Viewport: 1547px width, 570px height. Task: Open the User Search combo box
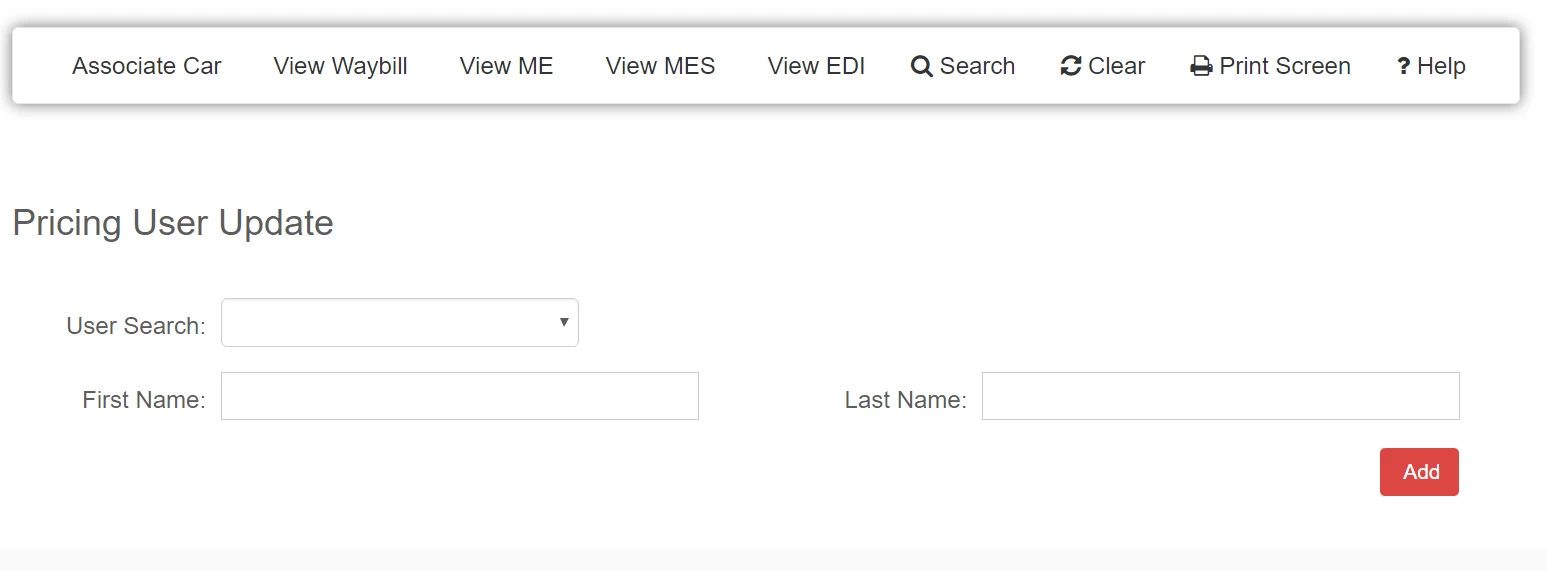click(x=400, y=323)
